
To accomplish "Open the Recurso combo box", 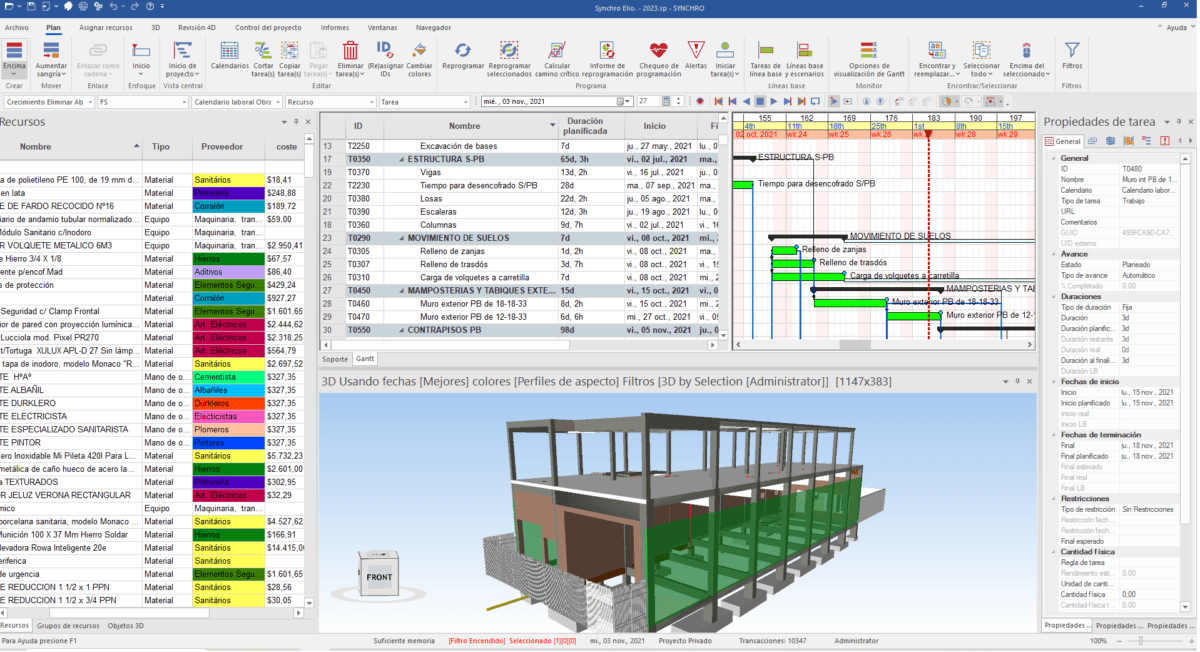I will coord(371,102).
